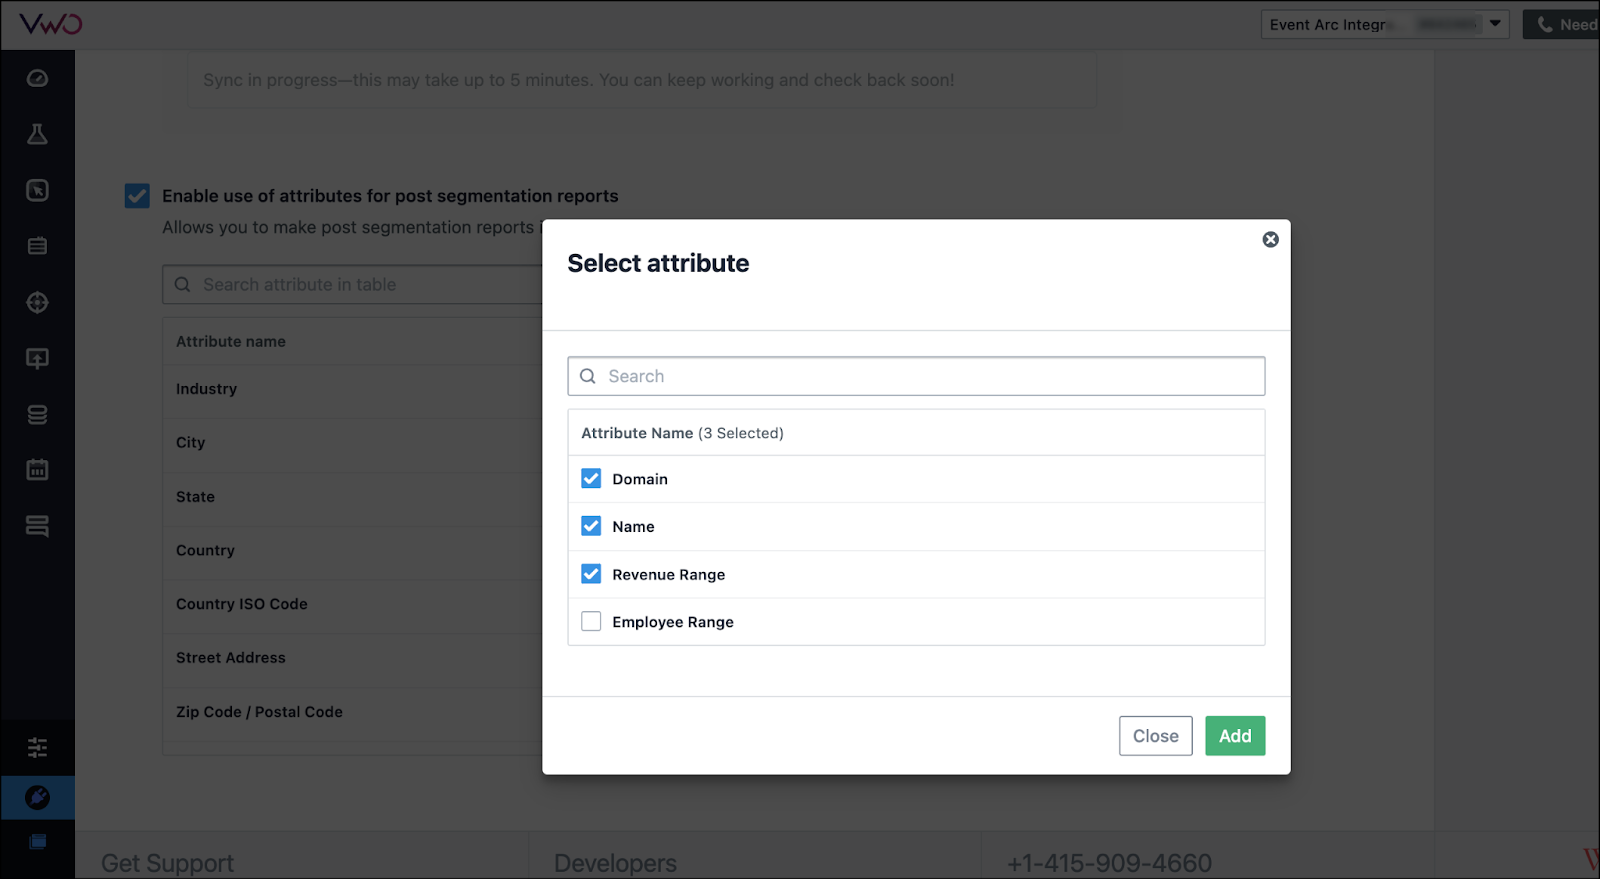Click the Country ISO Code row

point(352,604)
